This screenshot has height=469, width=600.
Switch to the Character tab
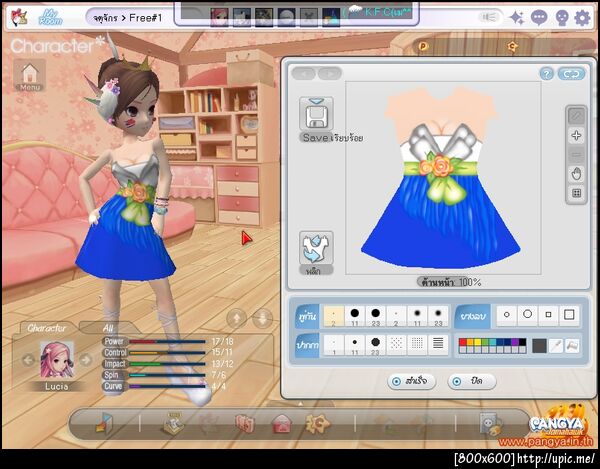[x=47, y=328]
